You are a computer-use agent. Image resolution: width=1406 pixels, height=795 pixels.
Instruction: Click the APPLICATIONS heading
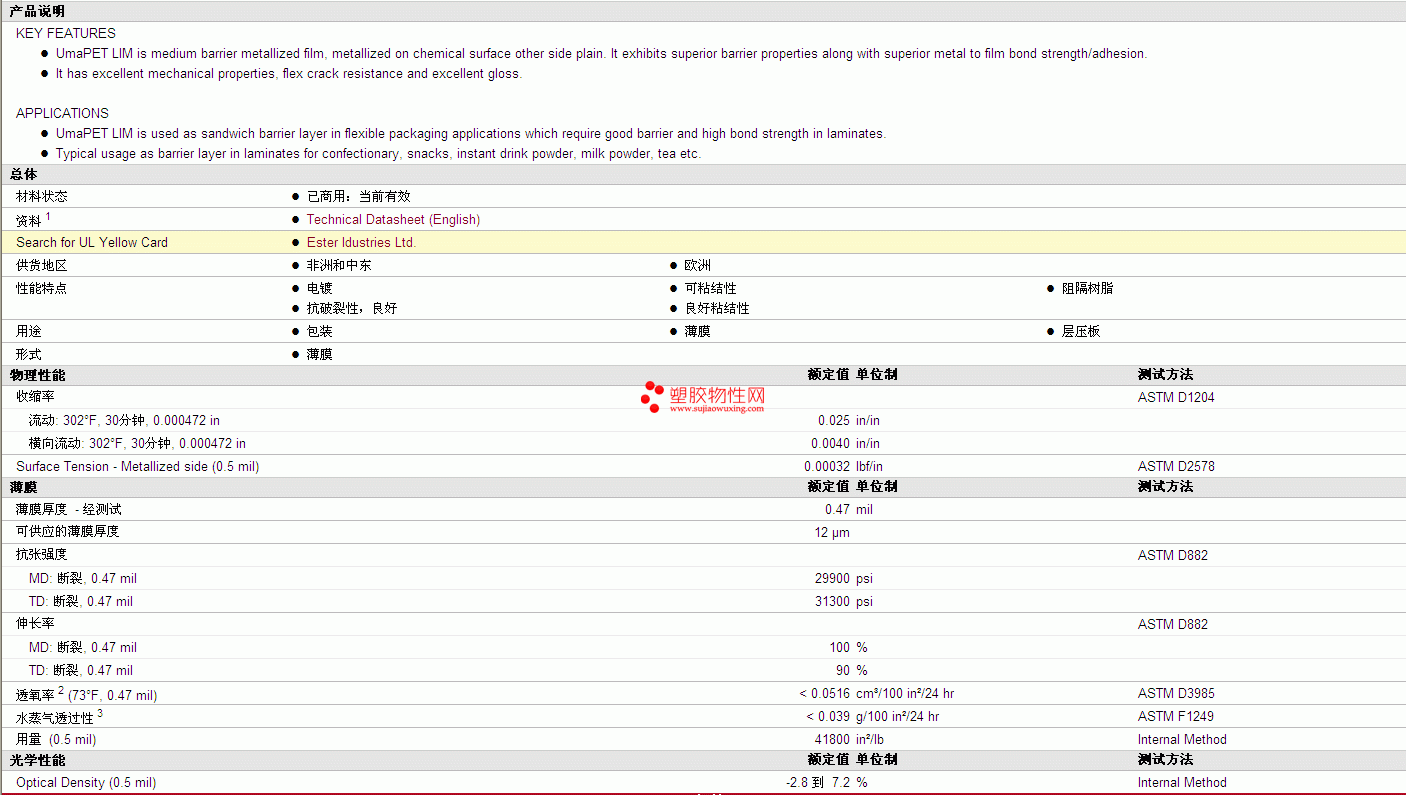[62, 114]
